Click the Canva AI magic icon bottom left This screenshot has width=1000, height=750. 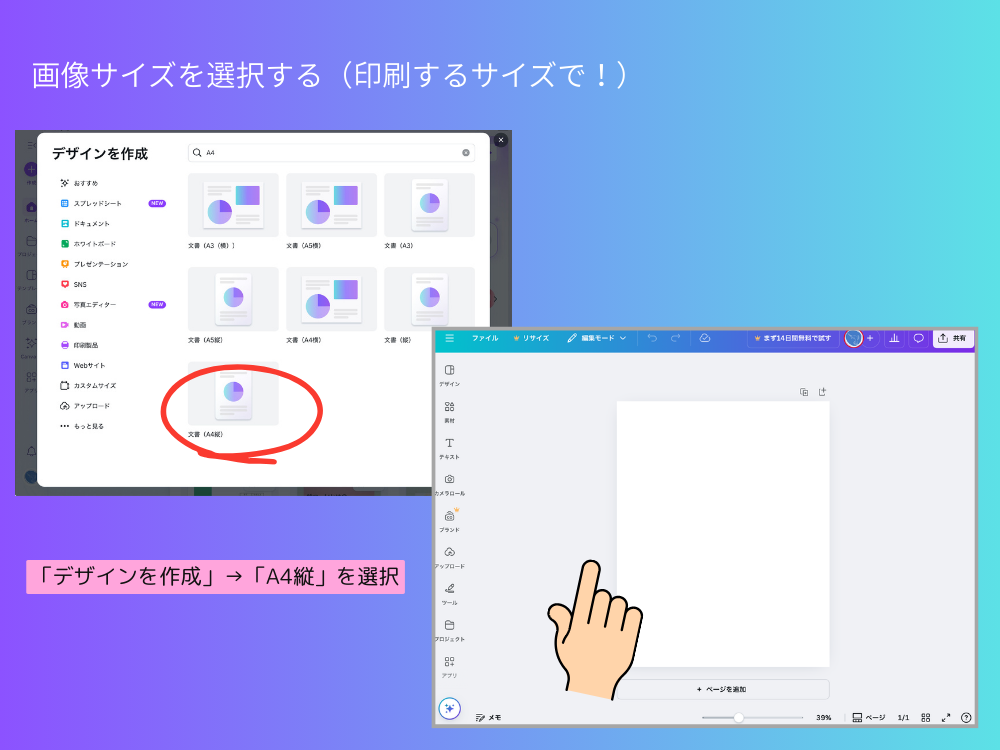(450, 709)
